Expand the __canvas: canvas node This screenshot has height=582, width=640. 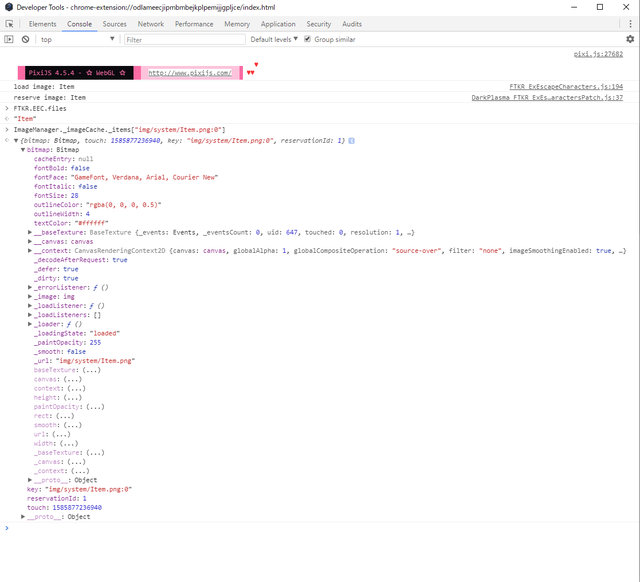pyautogui.click(x=30, y=242)
